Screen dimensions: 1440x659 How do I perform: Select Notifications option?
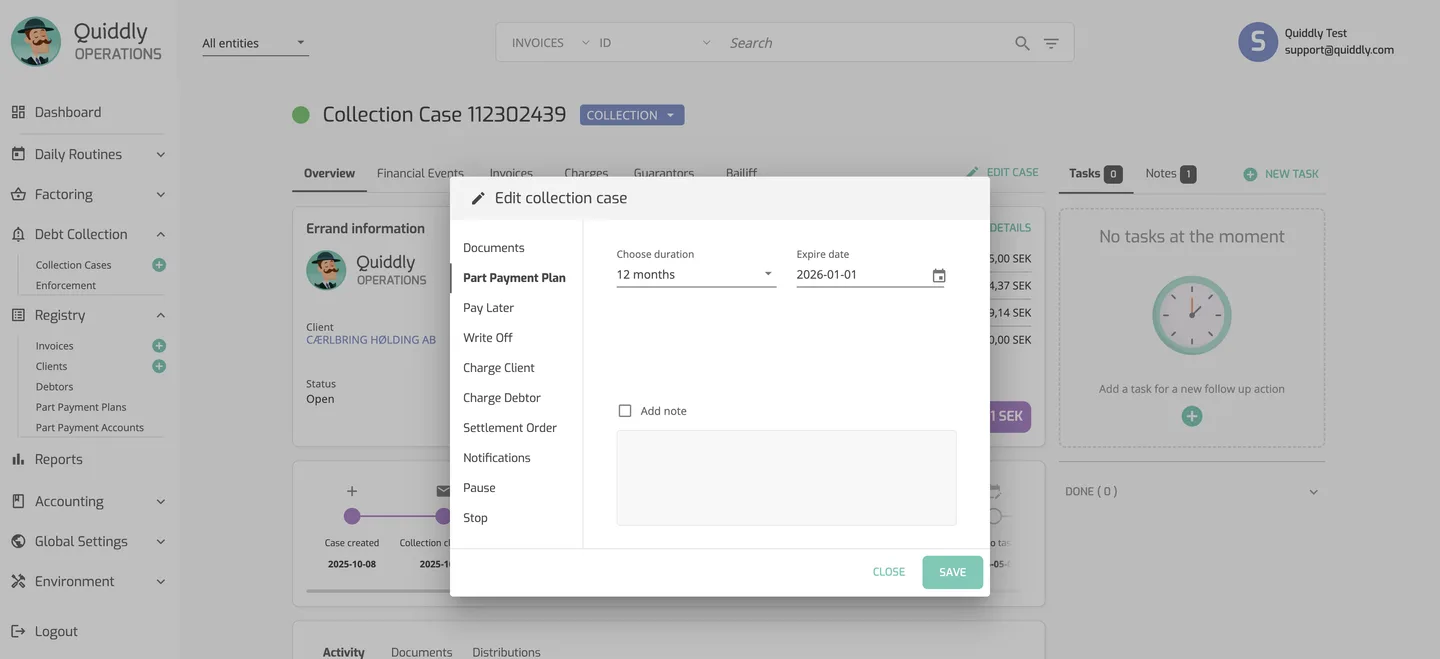point(497,458)
